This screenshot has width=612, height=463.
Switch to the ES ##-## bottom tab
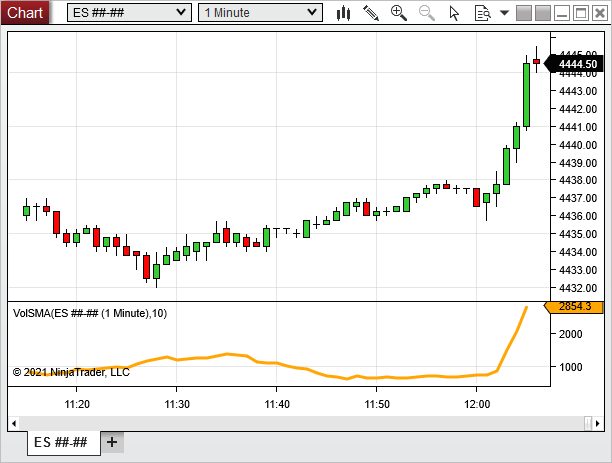pyautogui.click(x=62, y=442)
